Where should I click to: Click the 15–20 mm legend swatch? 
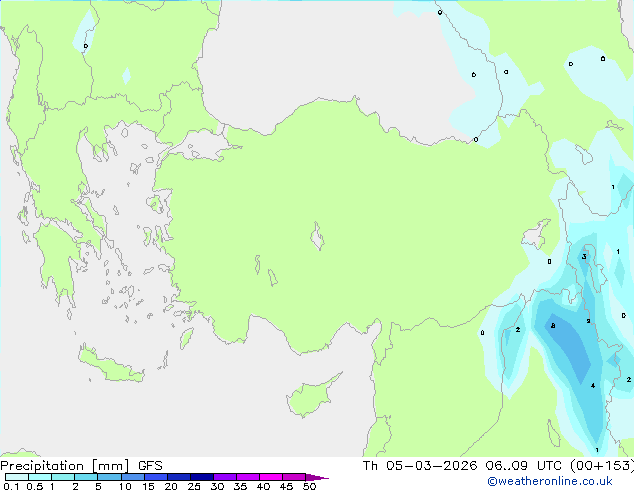point(156,477)
